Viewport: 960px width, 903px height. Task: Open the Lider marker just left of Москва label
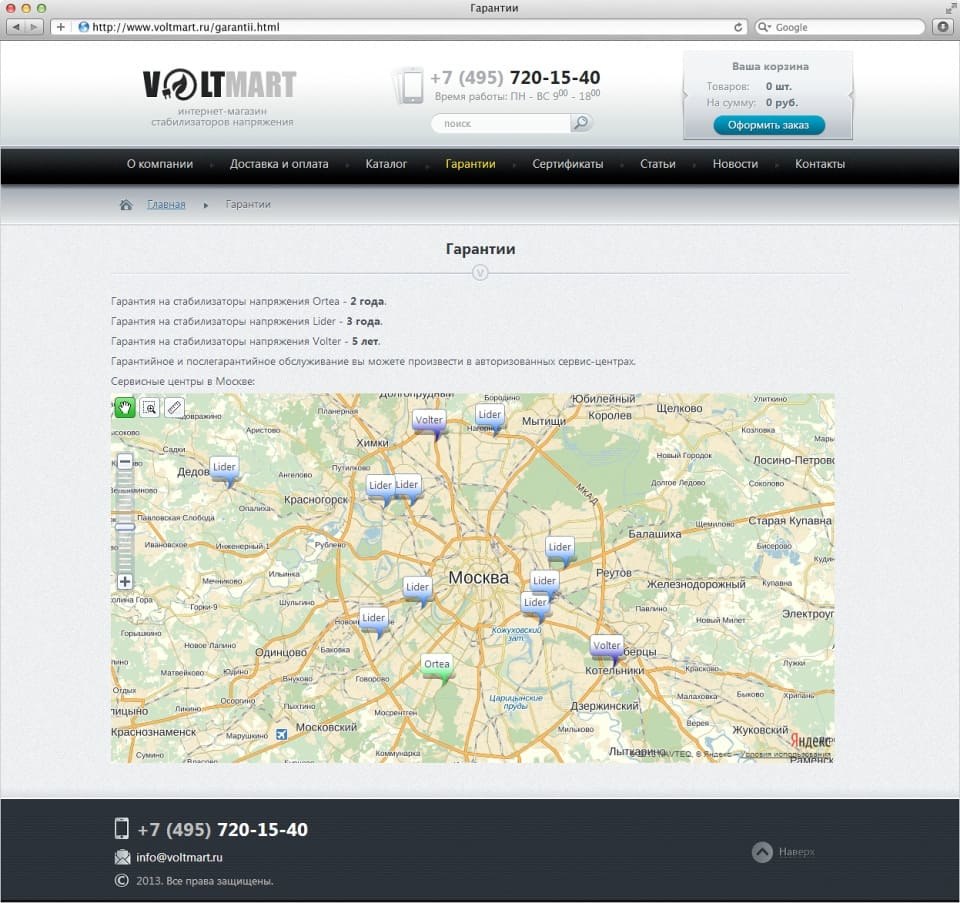[x=418, y=590]
